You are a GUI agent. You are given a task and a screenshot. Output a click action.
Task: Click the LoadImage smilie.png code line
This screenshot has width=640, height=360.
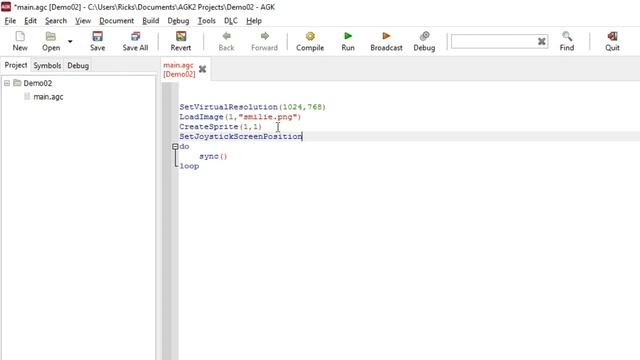[240, 117]
